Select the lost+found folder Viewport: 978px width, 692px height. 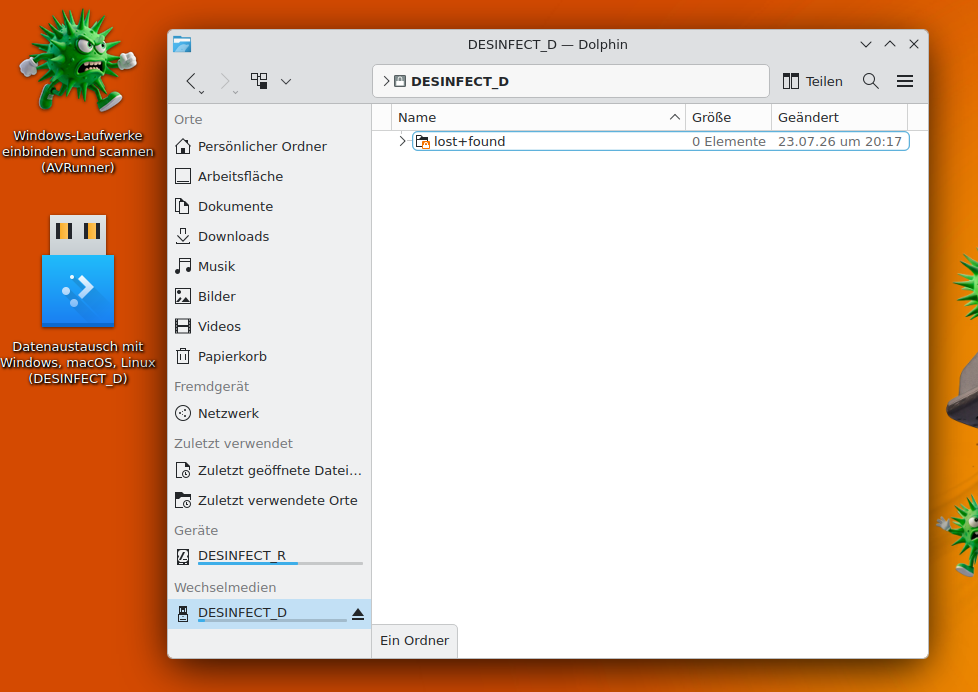661,142
